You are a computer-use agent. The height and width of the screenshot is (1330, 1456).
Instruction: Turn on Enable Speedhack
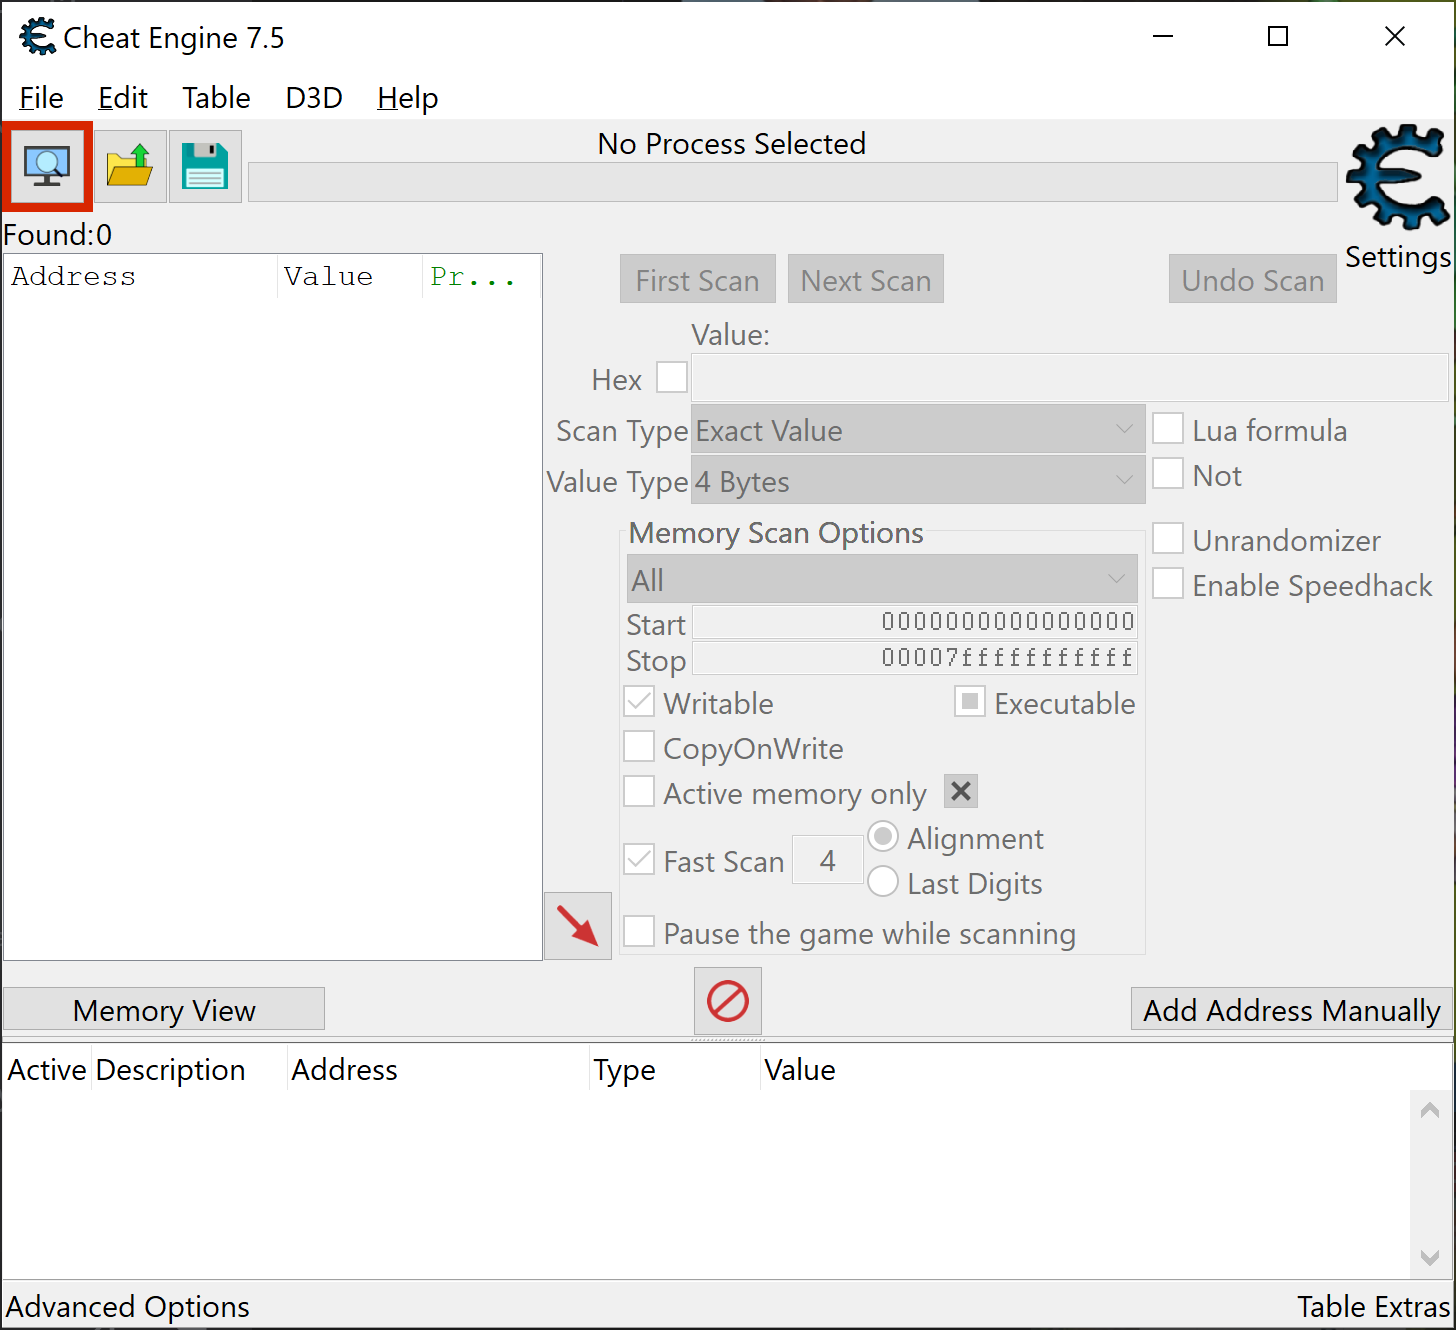[x=1168, y=584]
